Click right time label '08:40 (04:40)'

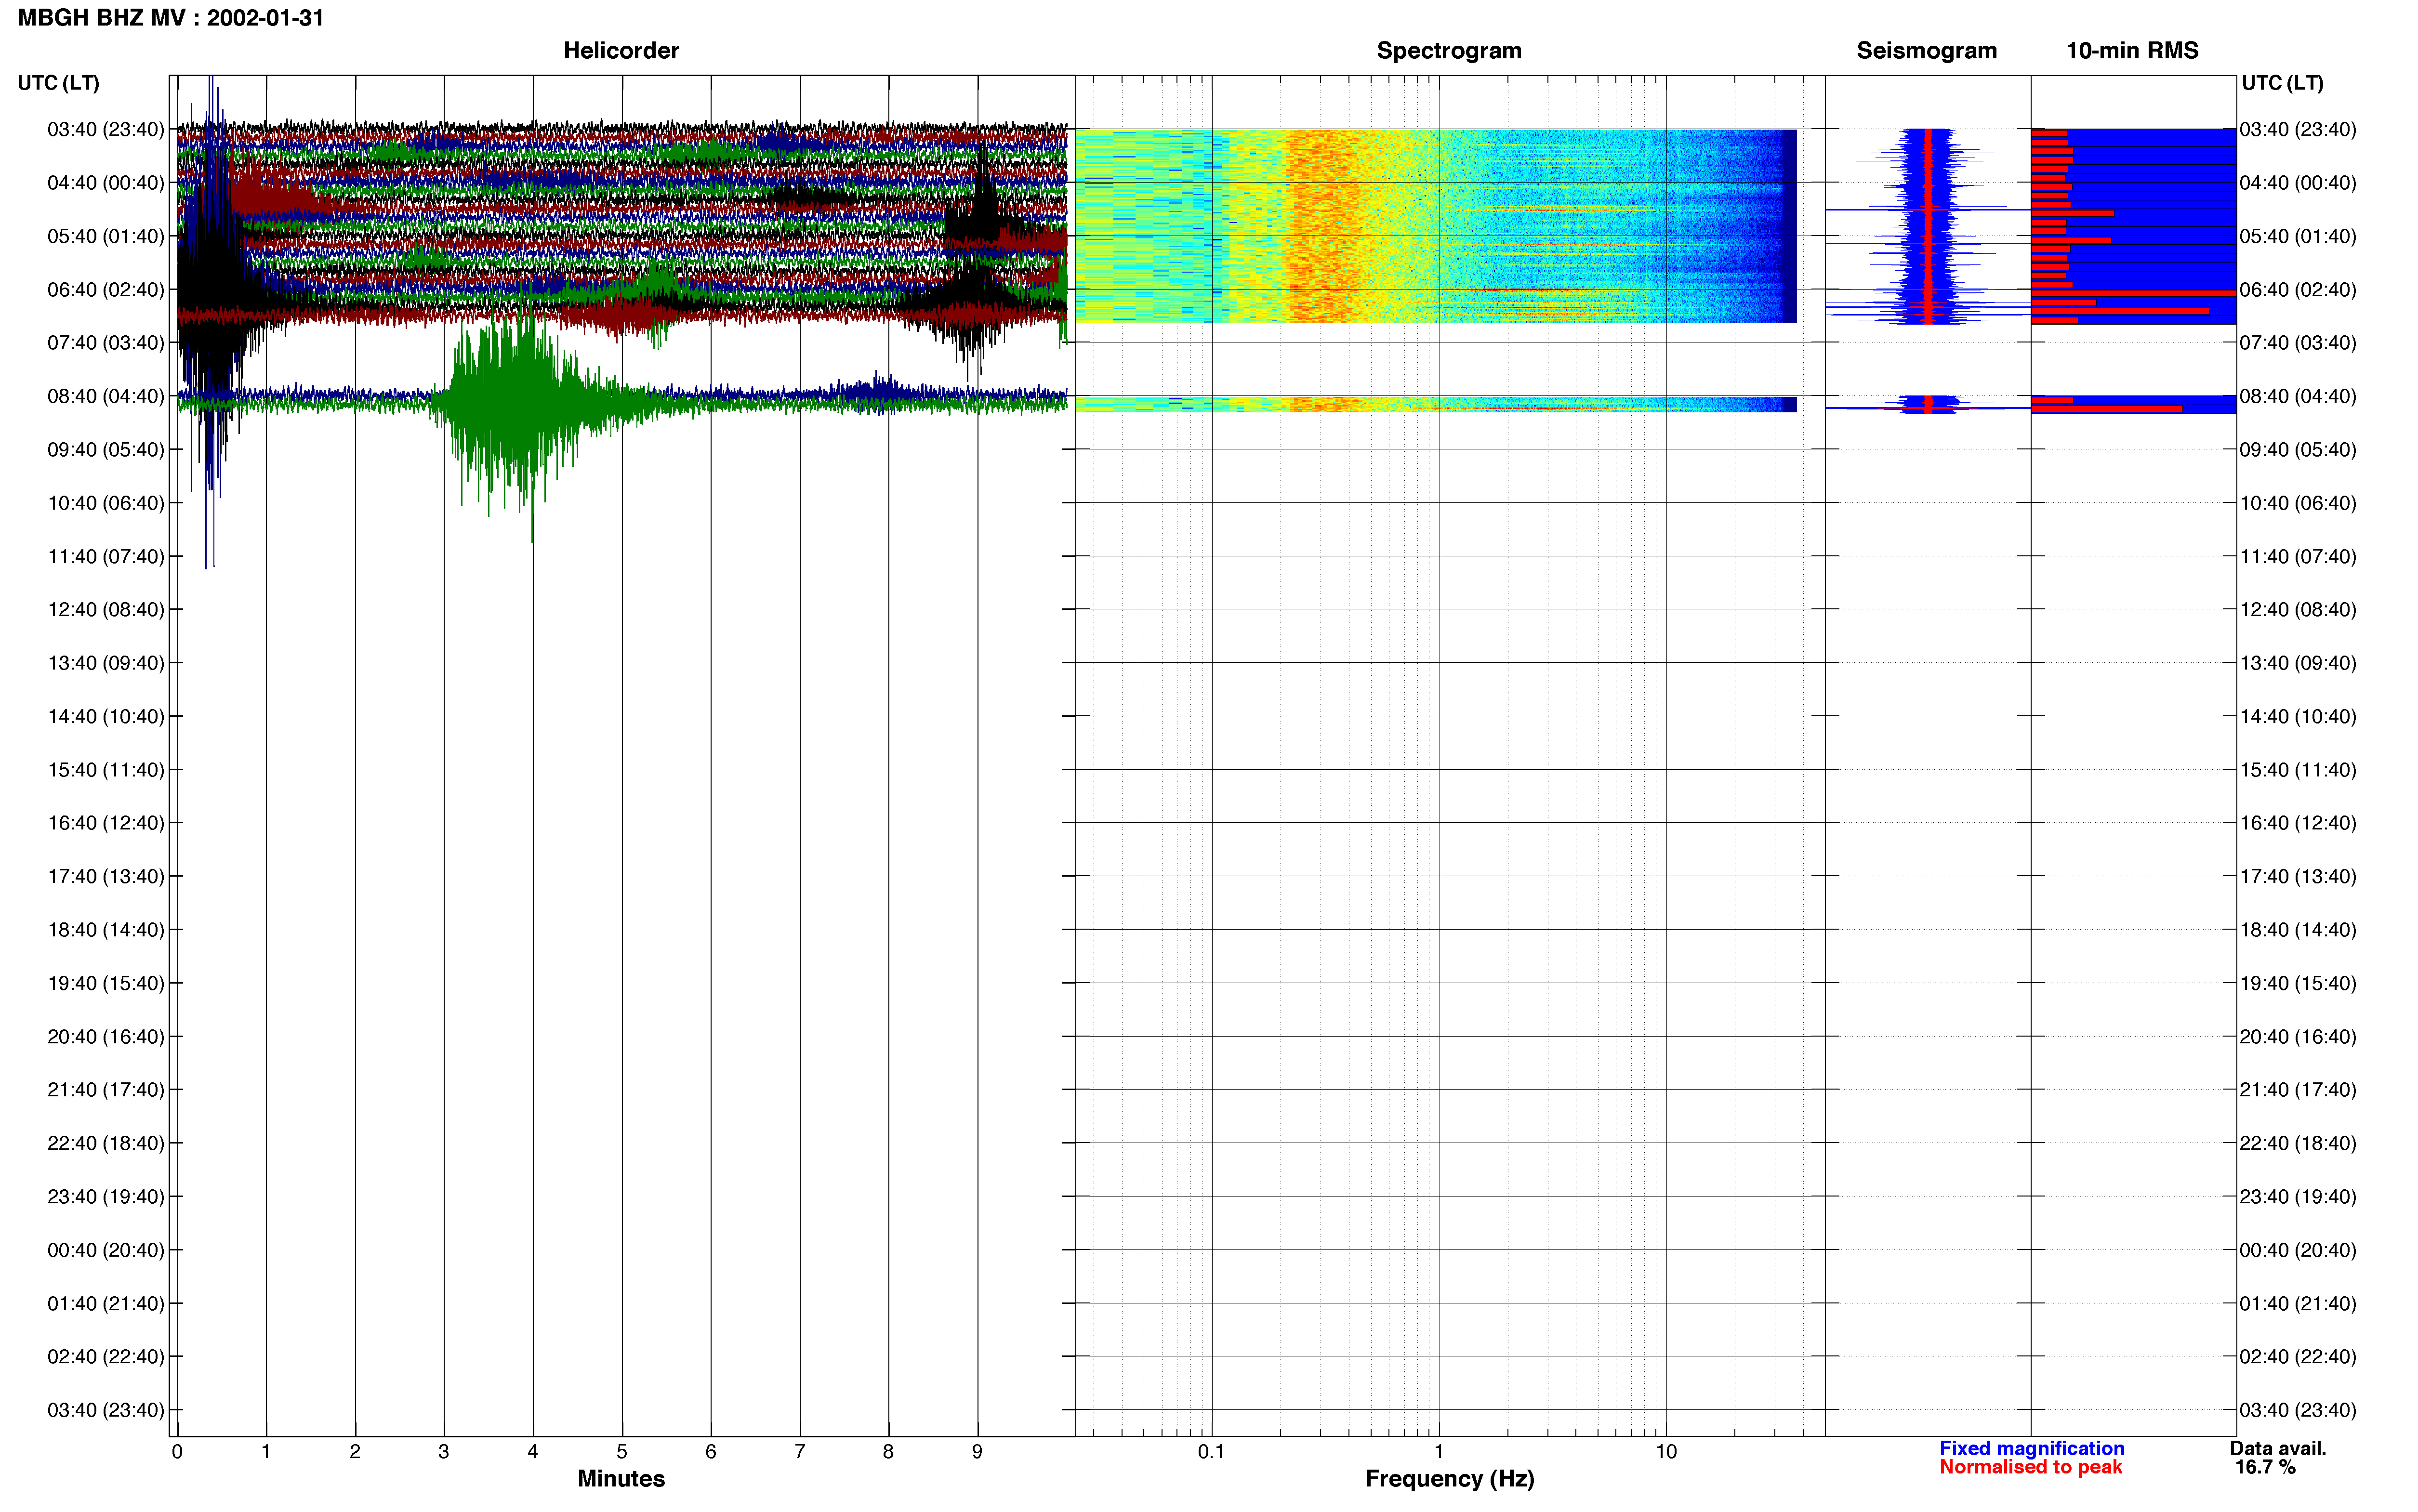[x=2298, y=396]
